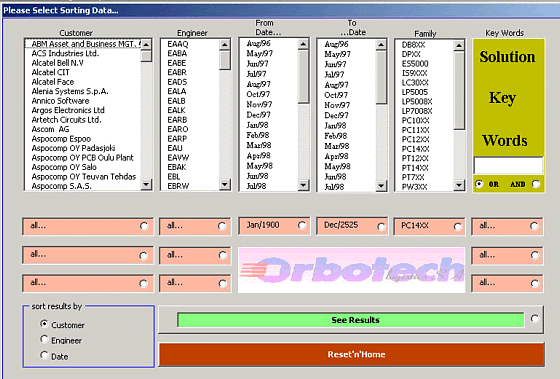Click scroll-up arrow of Customer list
This screenshot has width=560, height=379.
point(146,45)
